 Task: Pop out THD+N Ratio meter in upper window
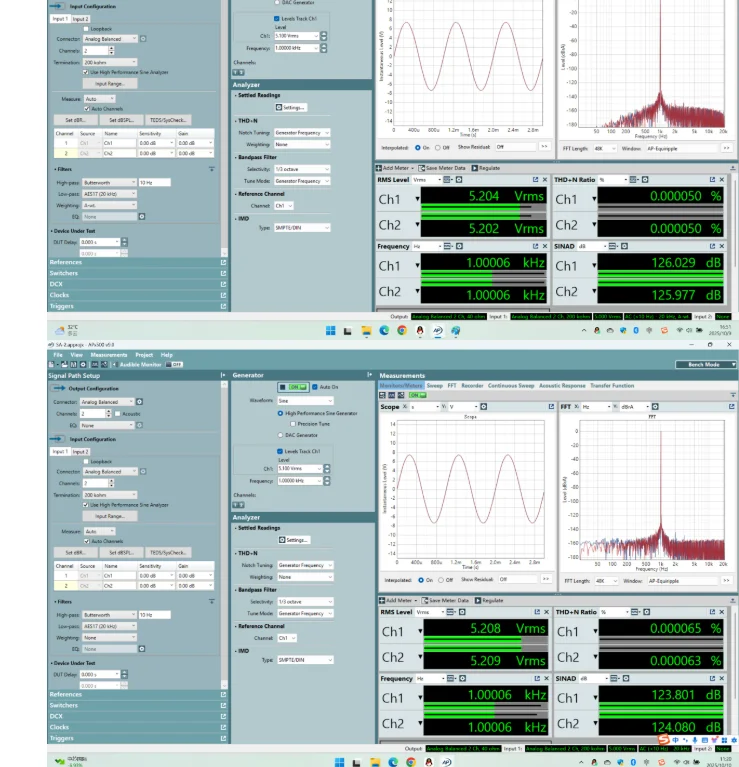click(712, 180)
